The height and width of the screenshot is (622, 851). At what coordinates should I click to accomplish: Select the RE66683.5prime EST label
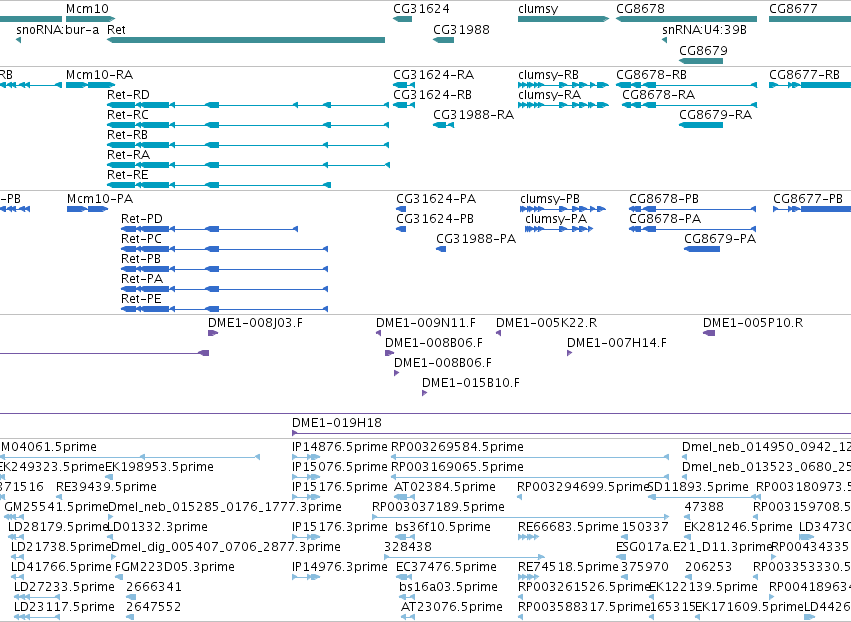[x=568, y=527]
